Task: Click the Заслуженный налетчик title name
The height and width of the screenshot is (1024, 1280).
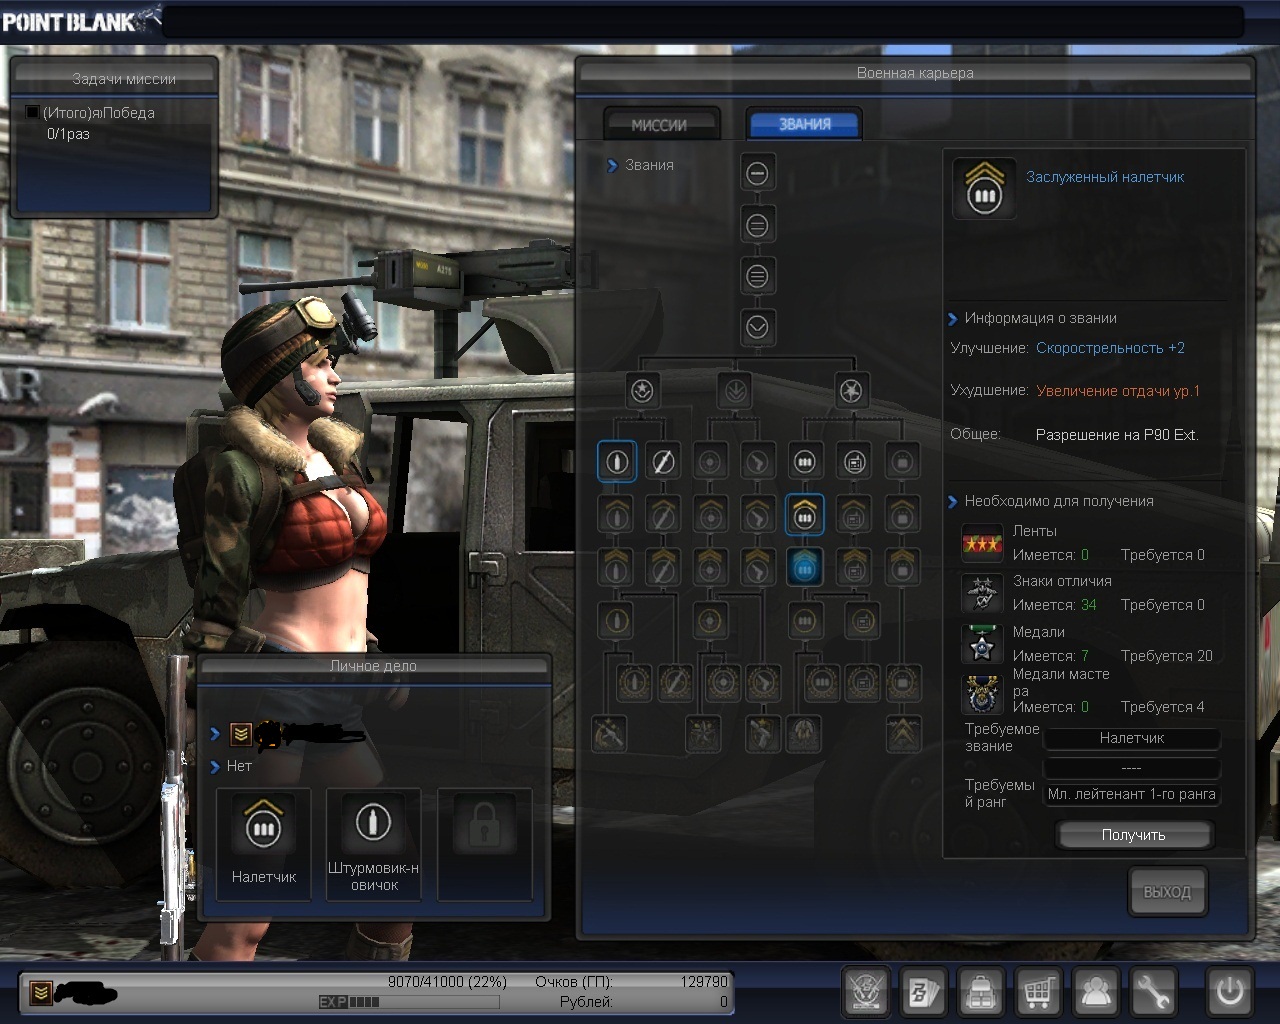Action: 1105,177
